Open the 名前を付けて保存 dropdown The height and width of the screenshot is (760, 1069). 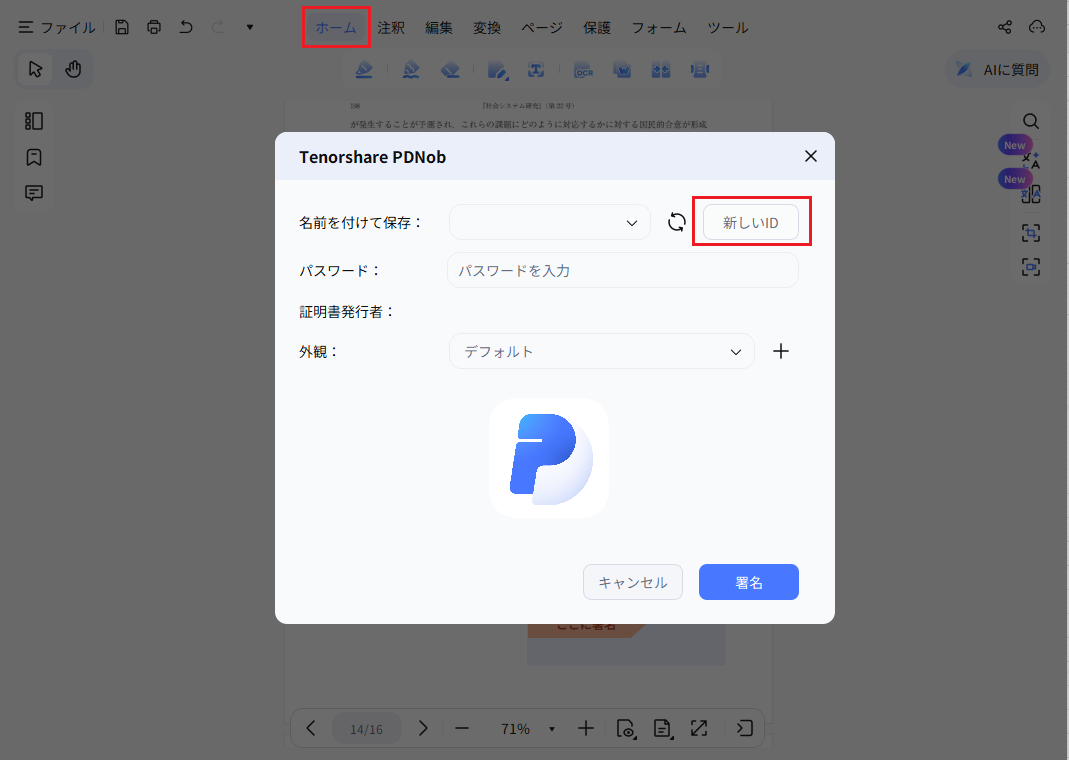(x=549, y=222)
